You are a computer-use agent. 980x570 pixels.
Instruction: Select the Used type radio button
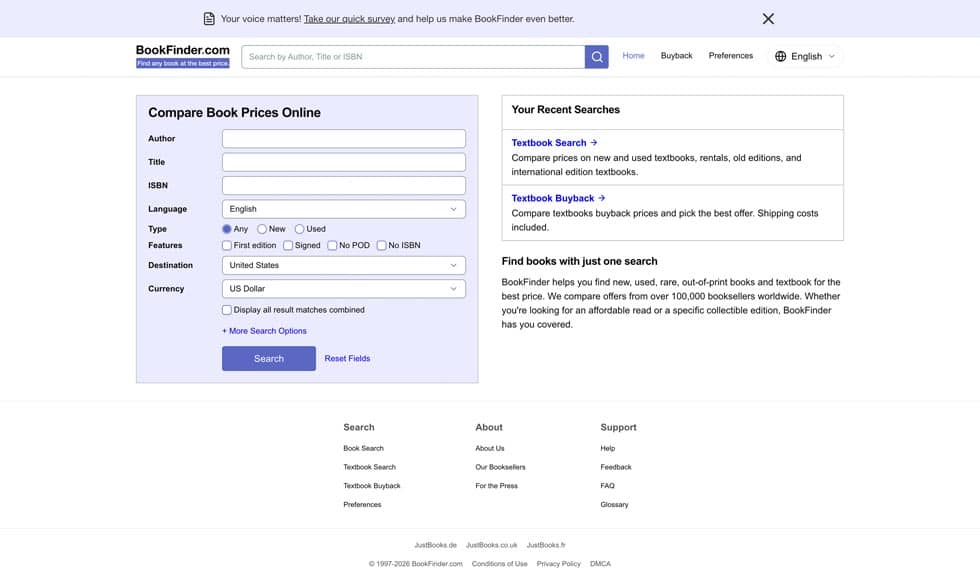(x=299, y=229)
